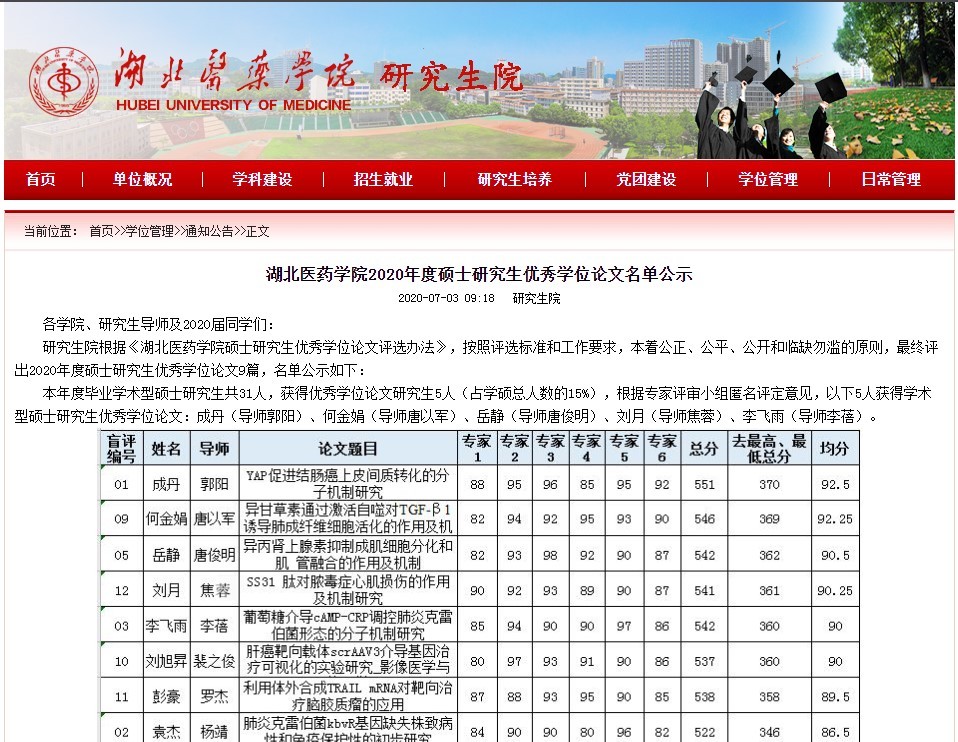The height and width of the screenshot is (742, 958).
Task: Click the average score 89.5
Action: click(835, 696)
